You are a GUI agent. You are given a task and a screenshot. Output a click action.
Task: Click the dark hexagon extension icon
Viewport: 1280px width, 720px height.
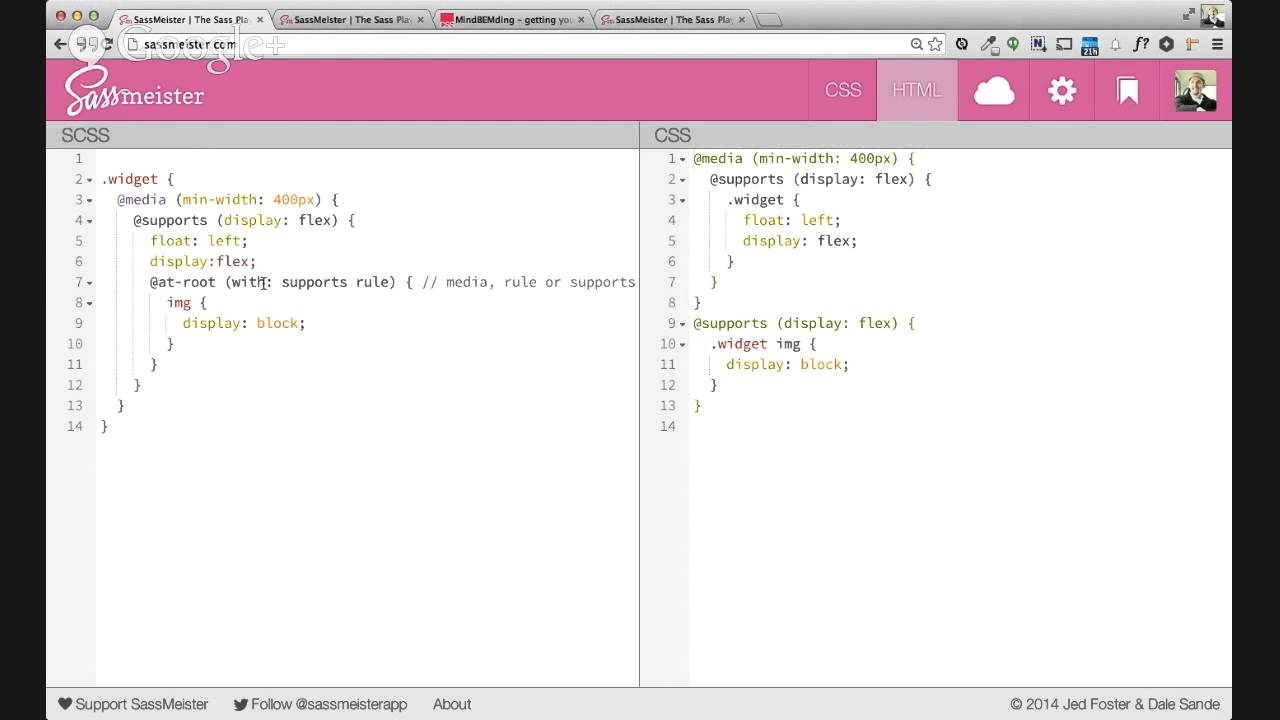click(x=1166, y=44)
